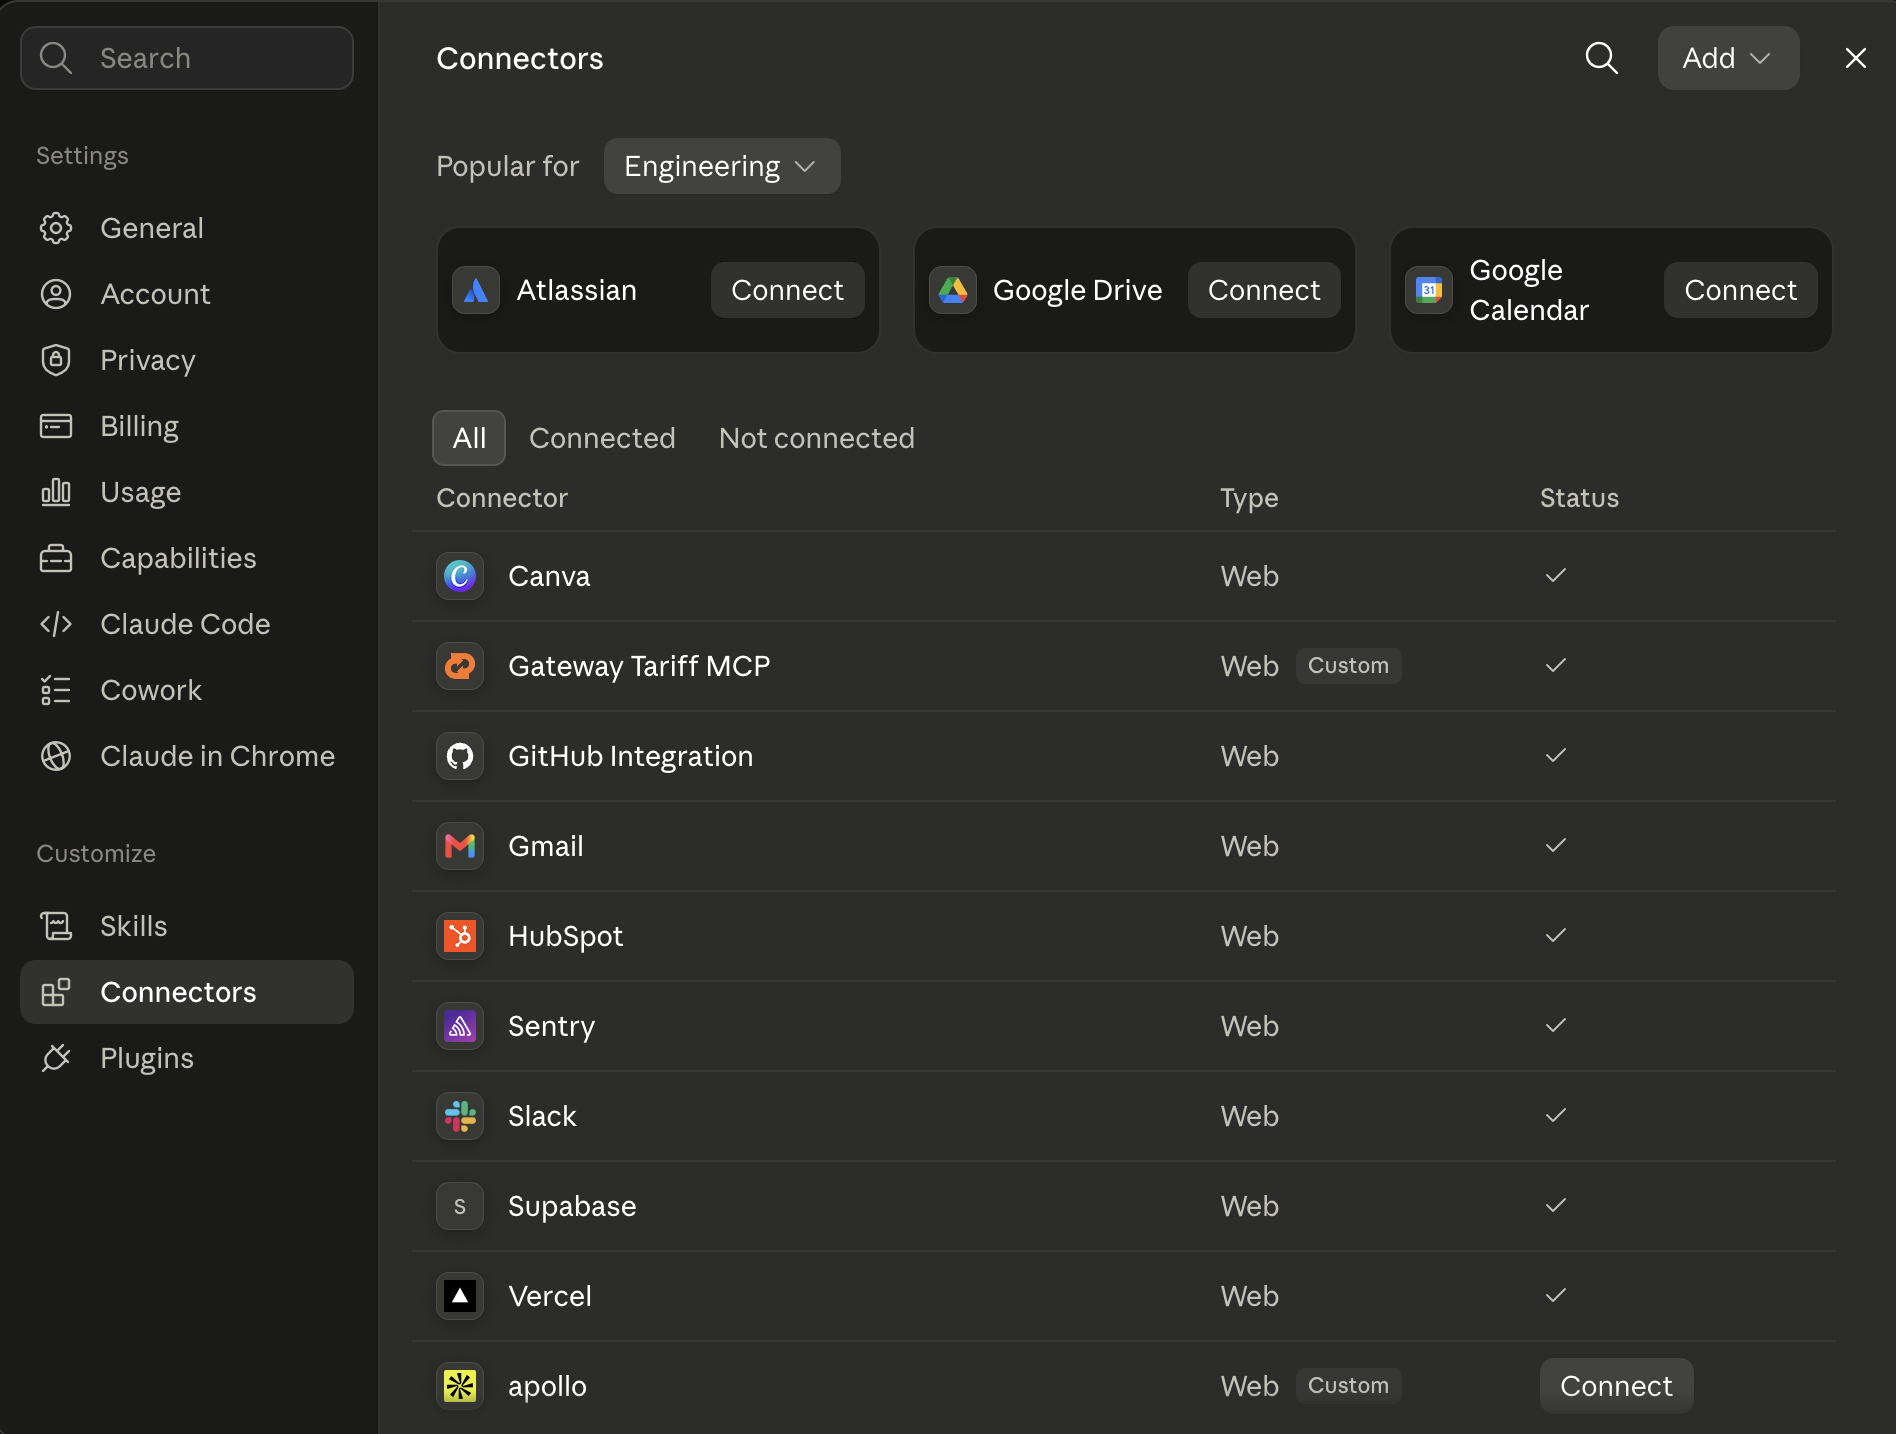The width and height of the screenshot is (1896, 1434).
Task: Open the Engineering dropdown next to Popular for
Action: [x=722, y=166]
